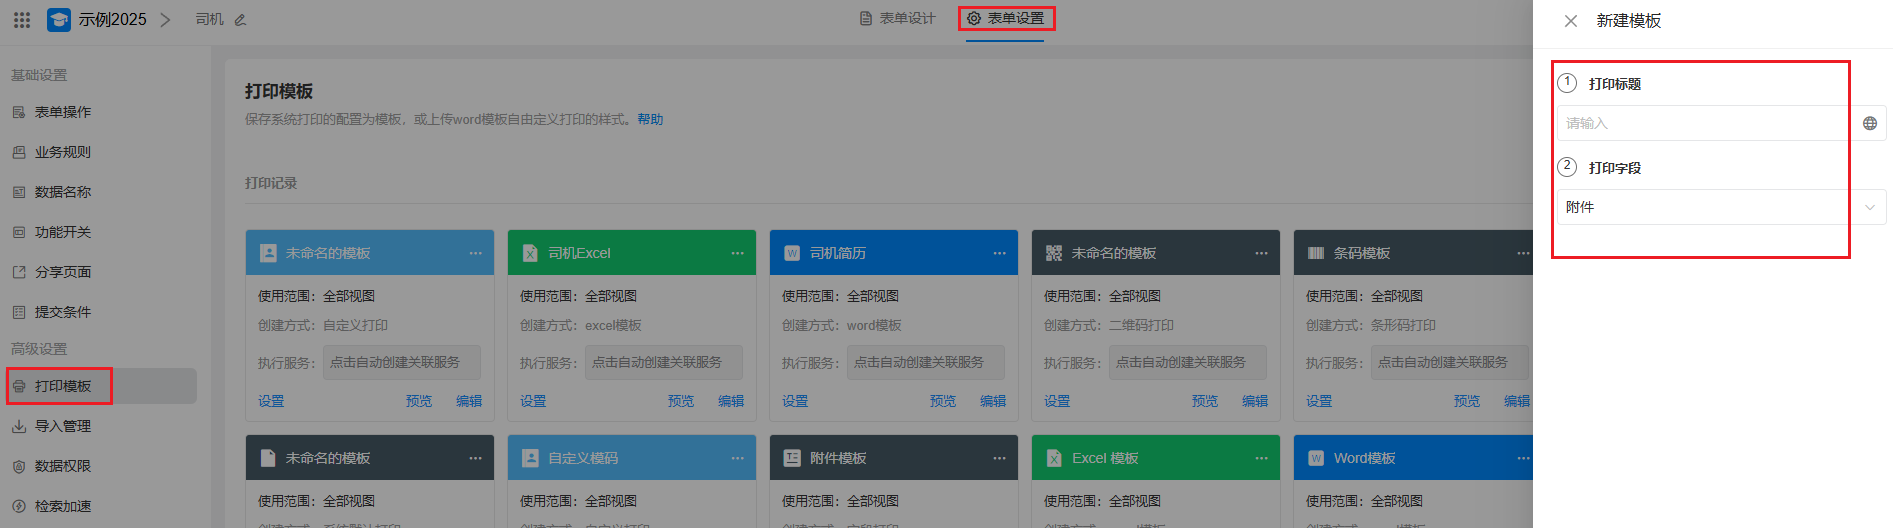Screen dimensions: 1893x528
Task: Open more options on 司机简历 template card
Action: [x=999, y=253]
